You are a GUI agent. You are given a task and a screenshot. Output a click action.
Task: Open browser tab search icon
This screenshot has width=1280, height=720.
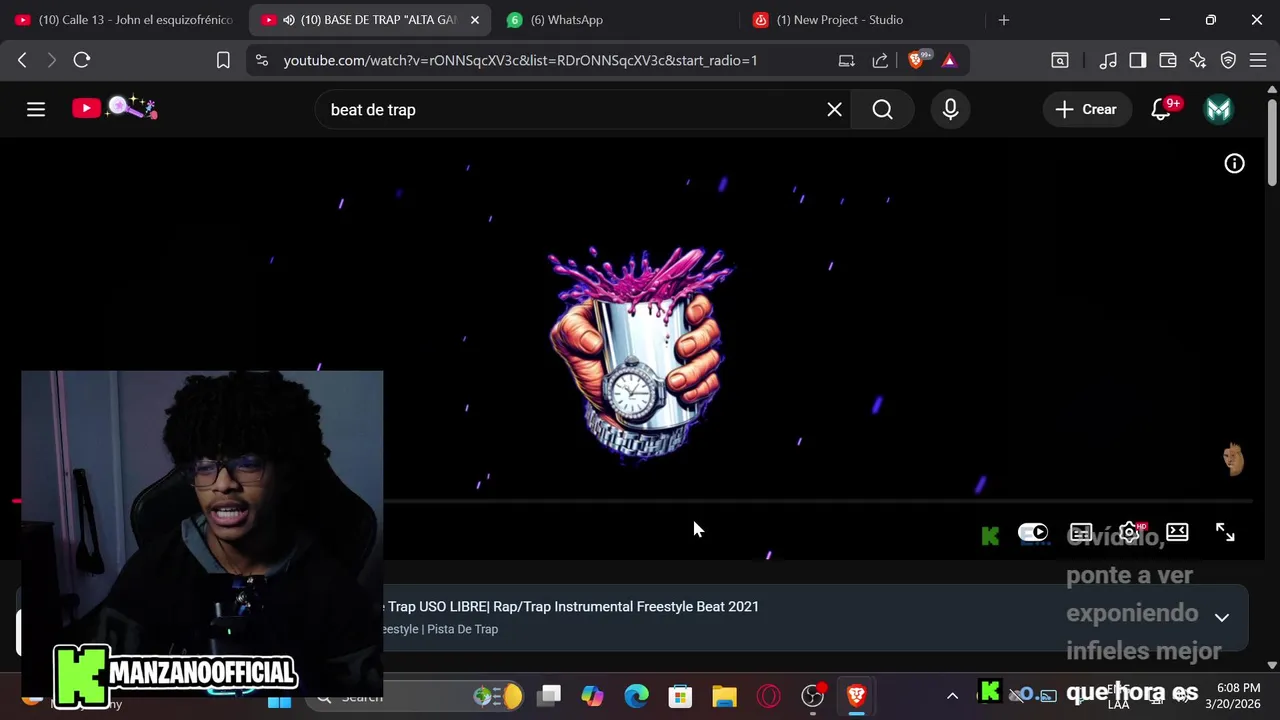coord(1060,60)
